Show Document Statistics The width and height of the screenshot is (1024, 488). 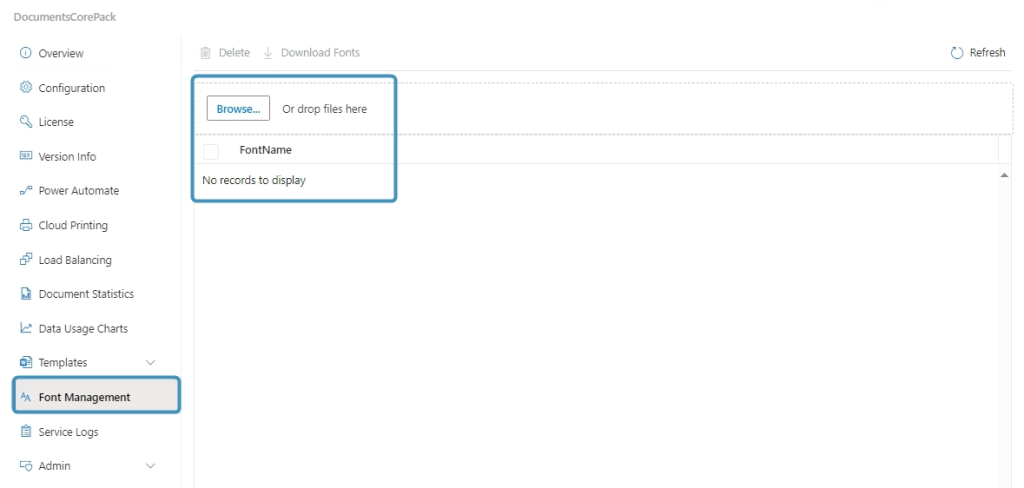click(86, 294)
